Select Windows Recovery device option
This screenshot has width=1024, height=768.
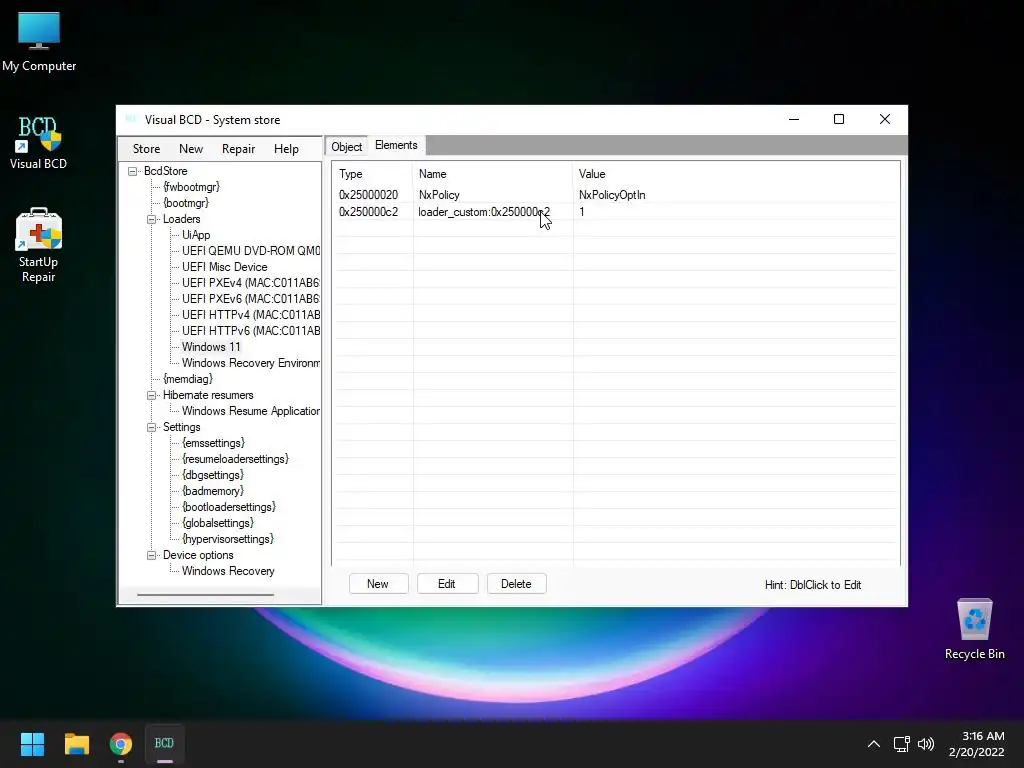tap(228, 571)
